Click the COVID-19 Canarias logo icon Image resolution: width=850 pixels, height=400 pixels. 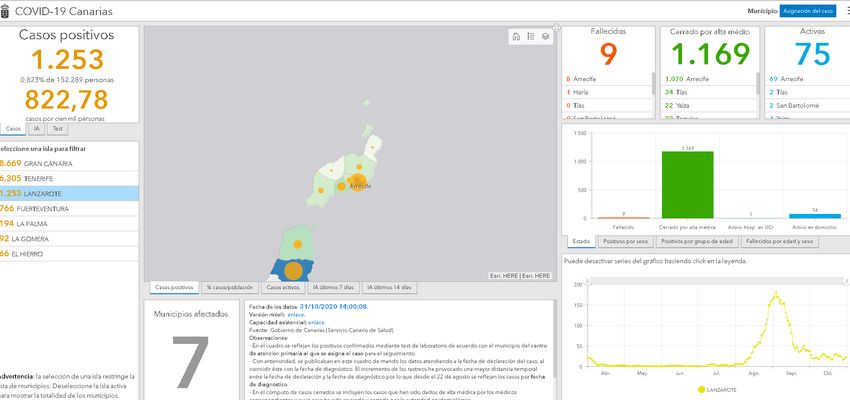click(8, 11)
